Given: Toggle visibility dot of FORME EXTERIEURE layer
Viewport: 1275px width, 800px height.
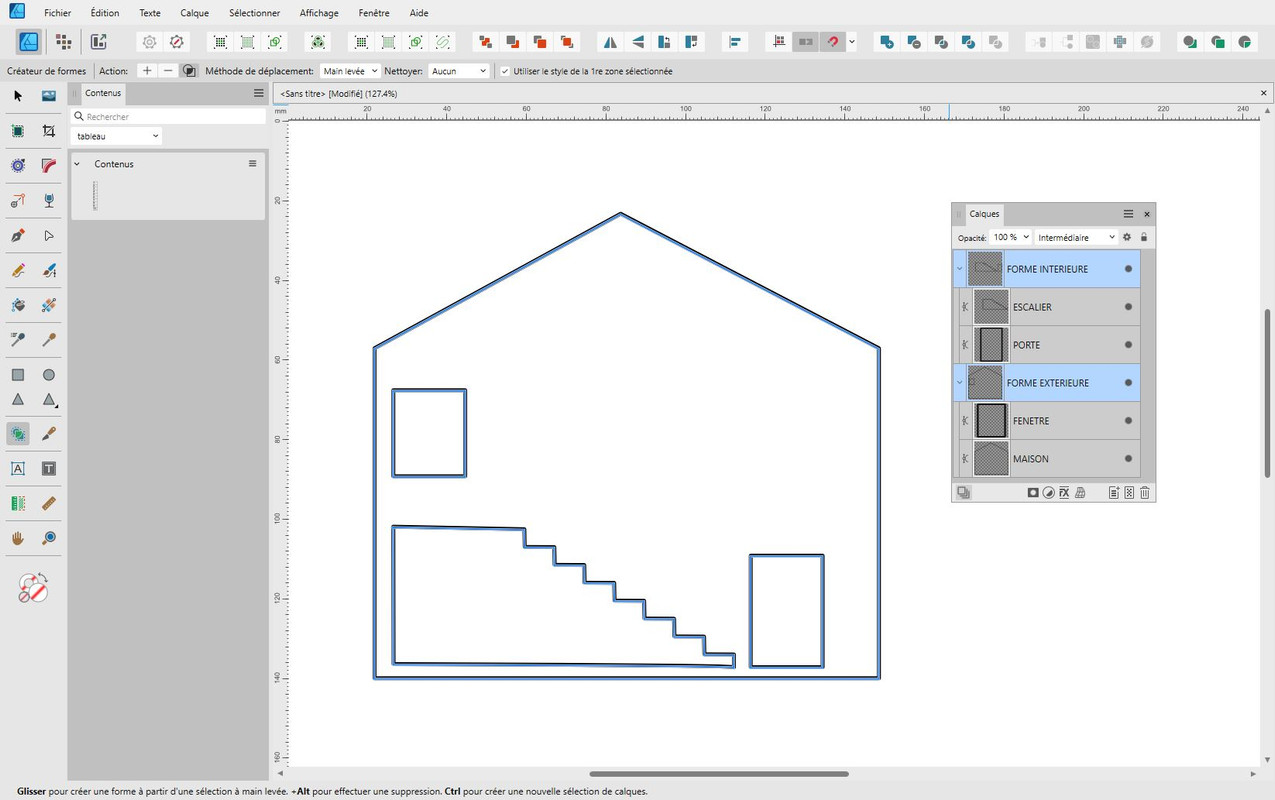Looking at the screenshot, I should pyautogui.click(x=1128, y=383).
